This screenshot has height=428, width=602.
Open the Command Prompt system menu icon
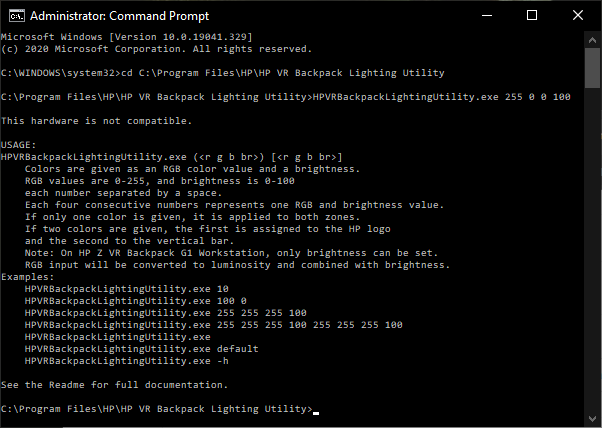(15, 15)
